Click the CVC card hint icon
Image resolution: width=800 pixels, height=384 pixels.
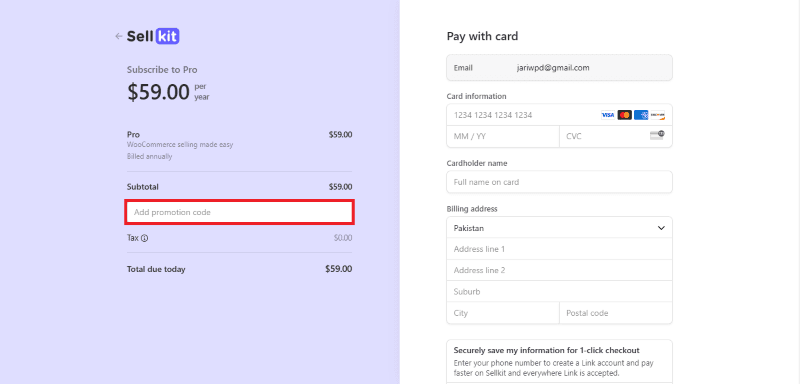click(x=657, y=136)
